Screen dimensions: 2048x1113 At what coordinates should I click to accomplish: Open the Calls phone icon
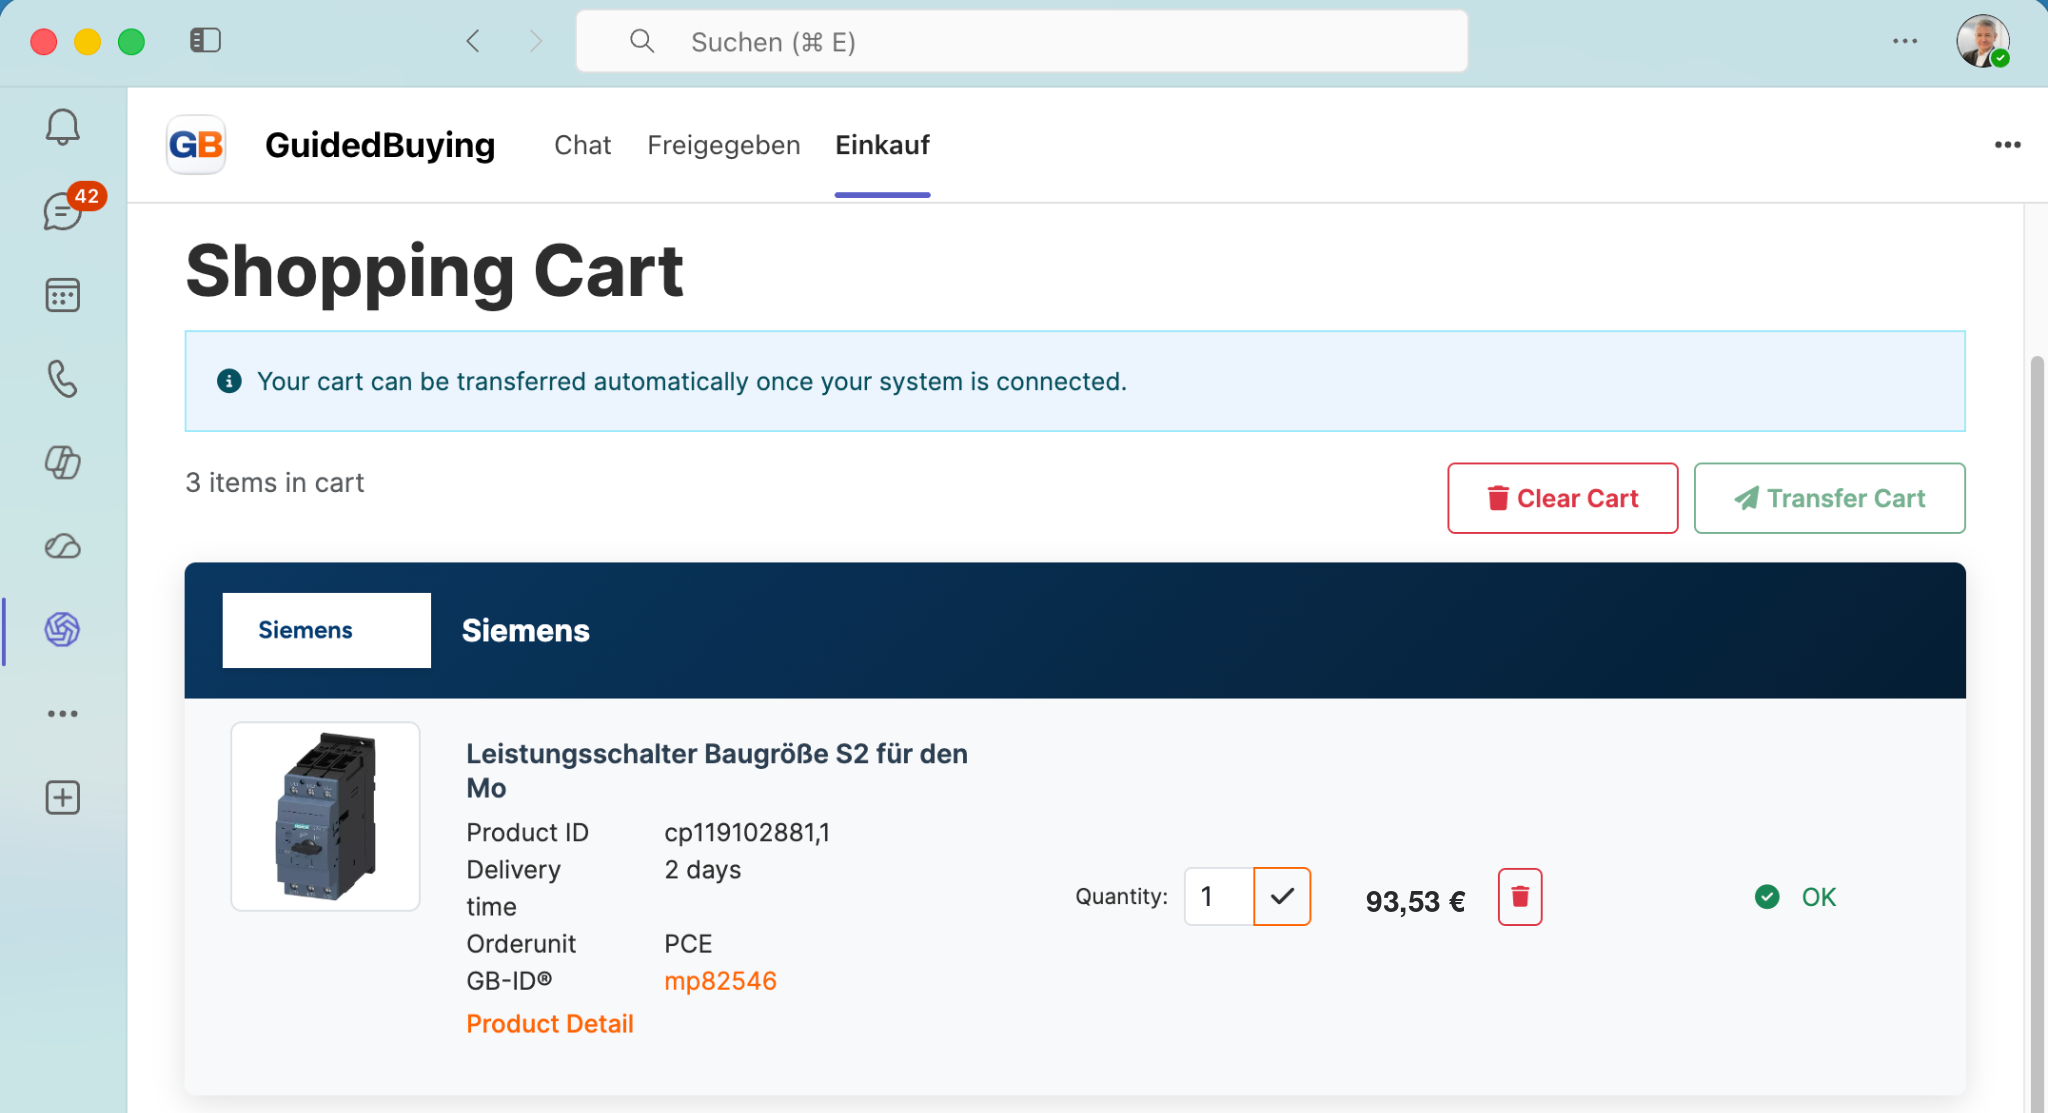[x=62, y=379]
